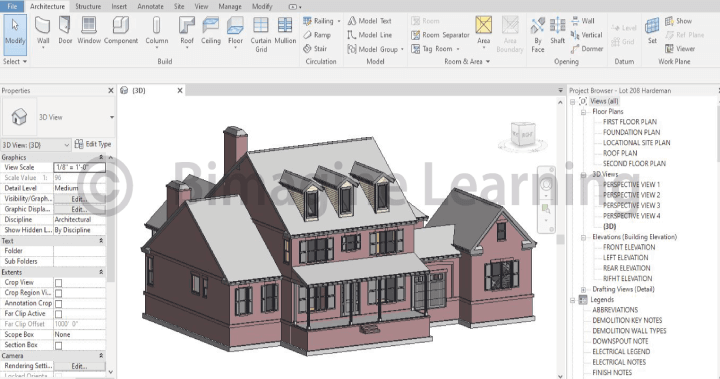
Task: Switch to the Structure ribbon tab
Action: 88,6
